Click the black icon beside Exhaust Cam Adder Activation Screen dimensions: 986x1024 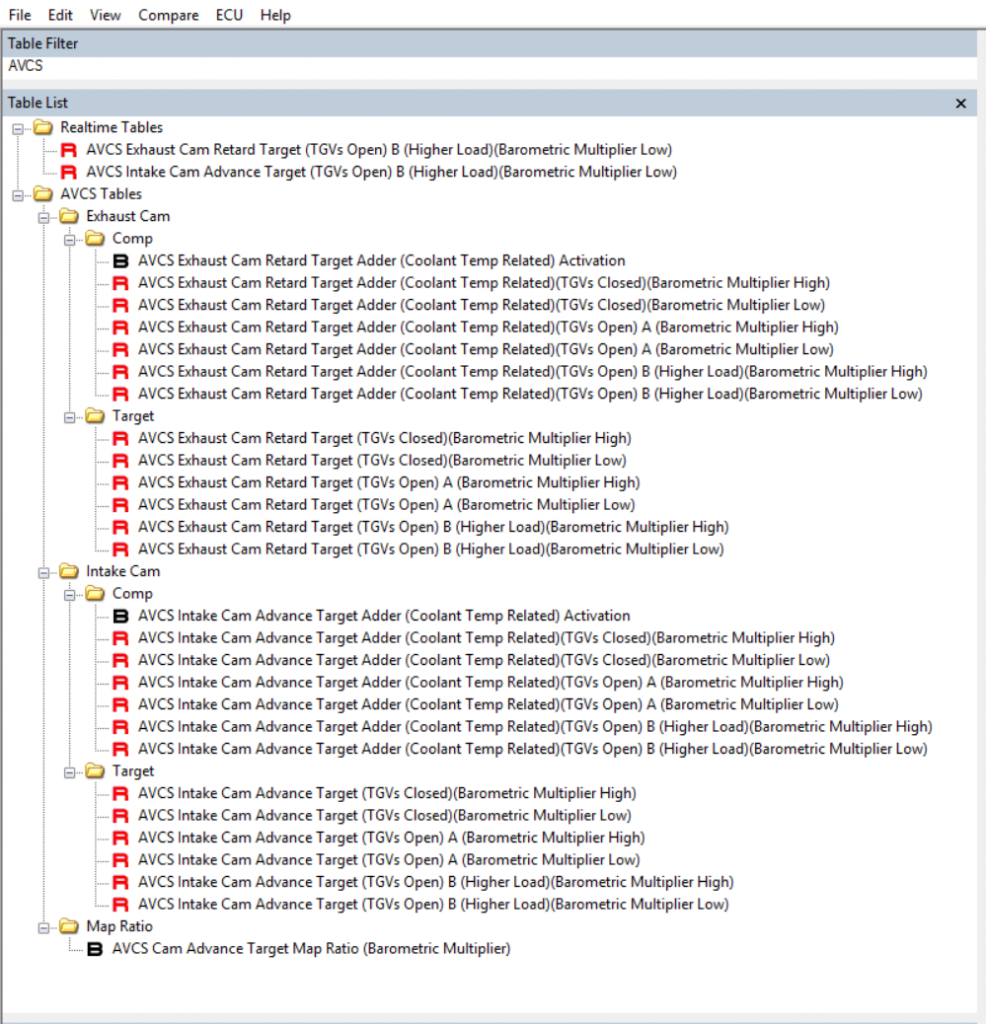121,261
